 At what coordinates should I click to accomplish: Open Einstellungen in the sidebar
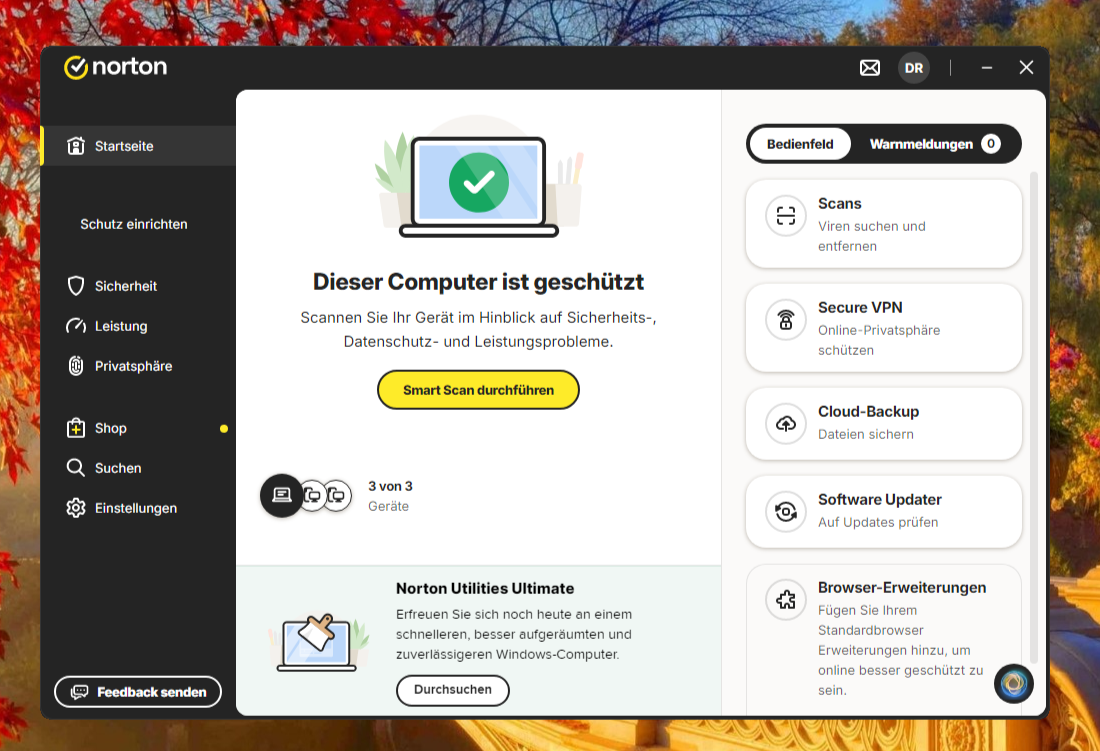135,508
